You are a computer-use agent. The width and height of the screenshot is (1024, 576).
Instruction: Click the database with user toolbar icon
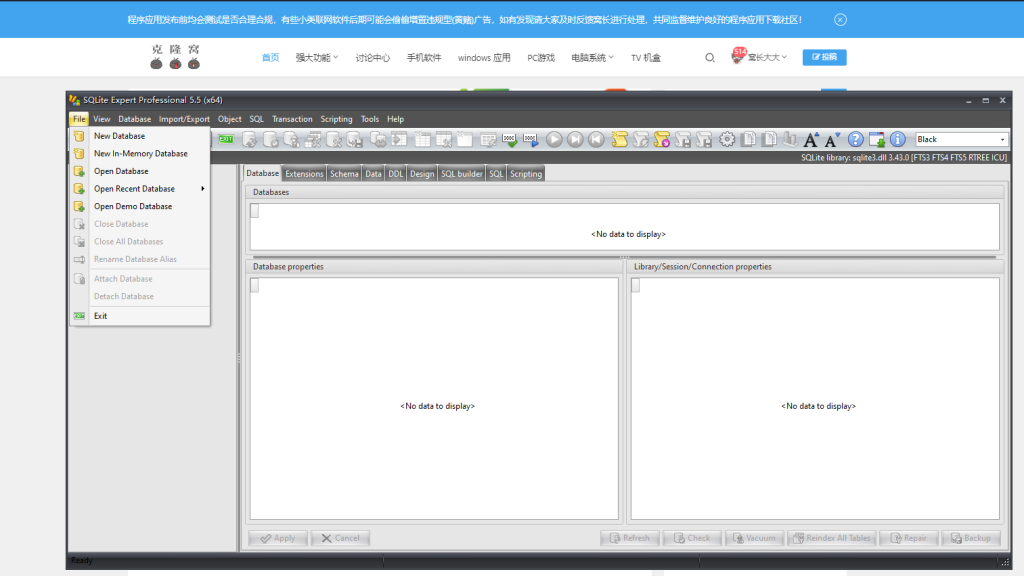point(291,139)
